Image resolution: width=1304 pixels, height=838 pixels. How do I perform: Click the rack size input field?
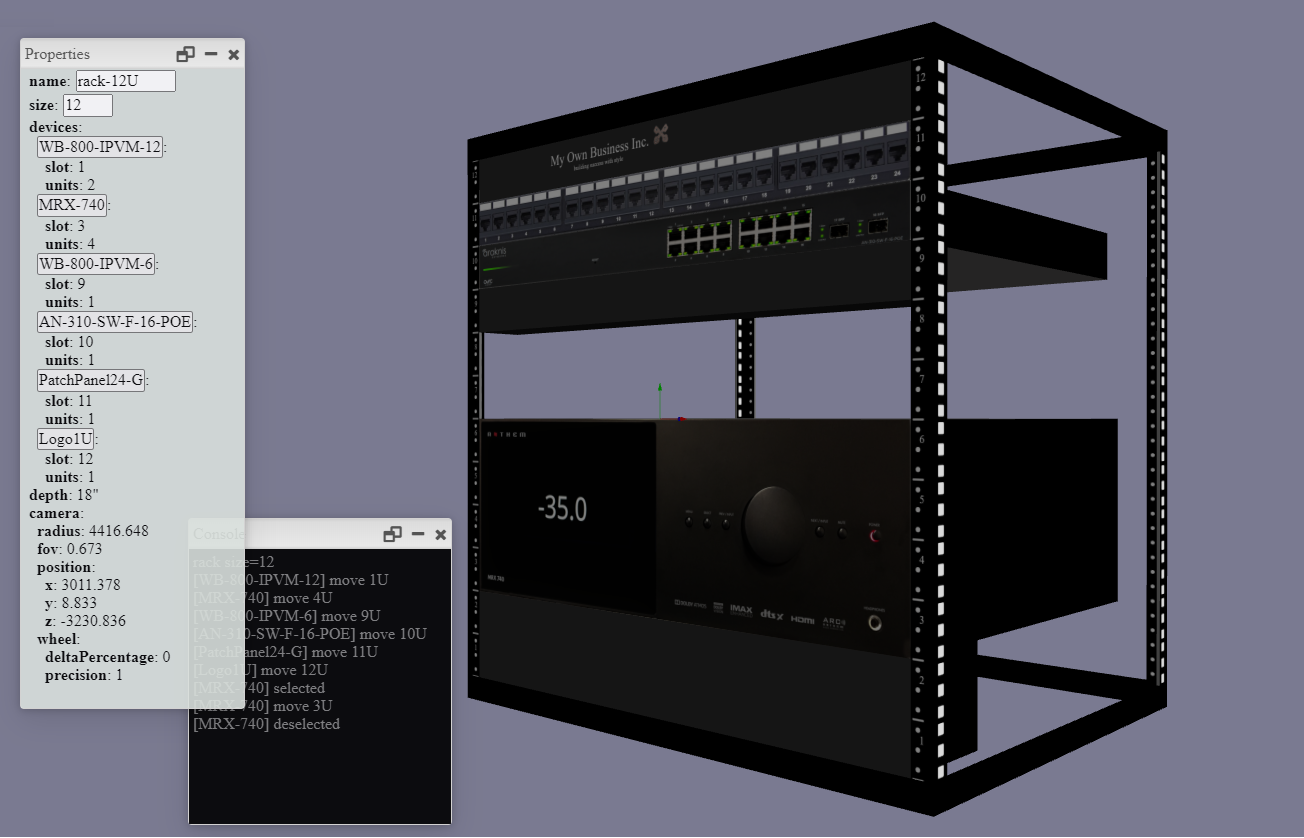coord(88,105)
